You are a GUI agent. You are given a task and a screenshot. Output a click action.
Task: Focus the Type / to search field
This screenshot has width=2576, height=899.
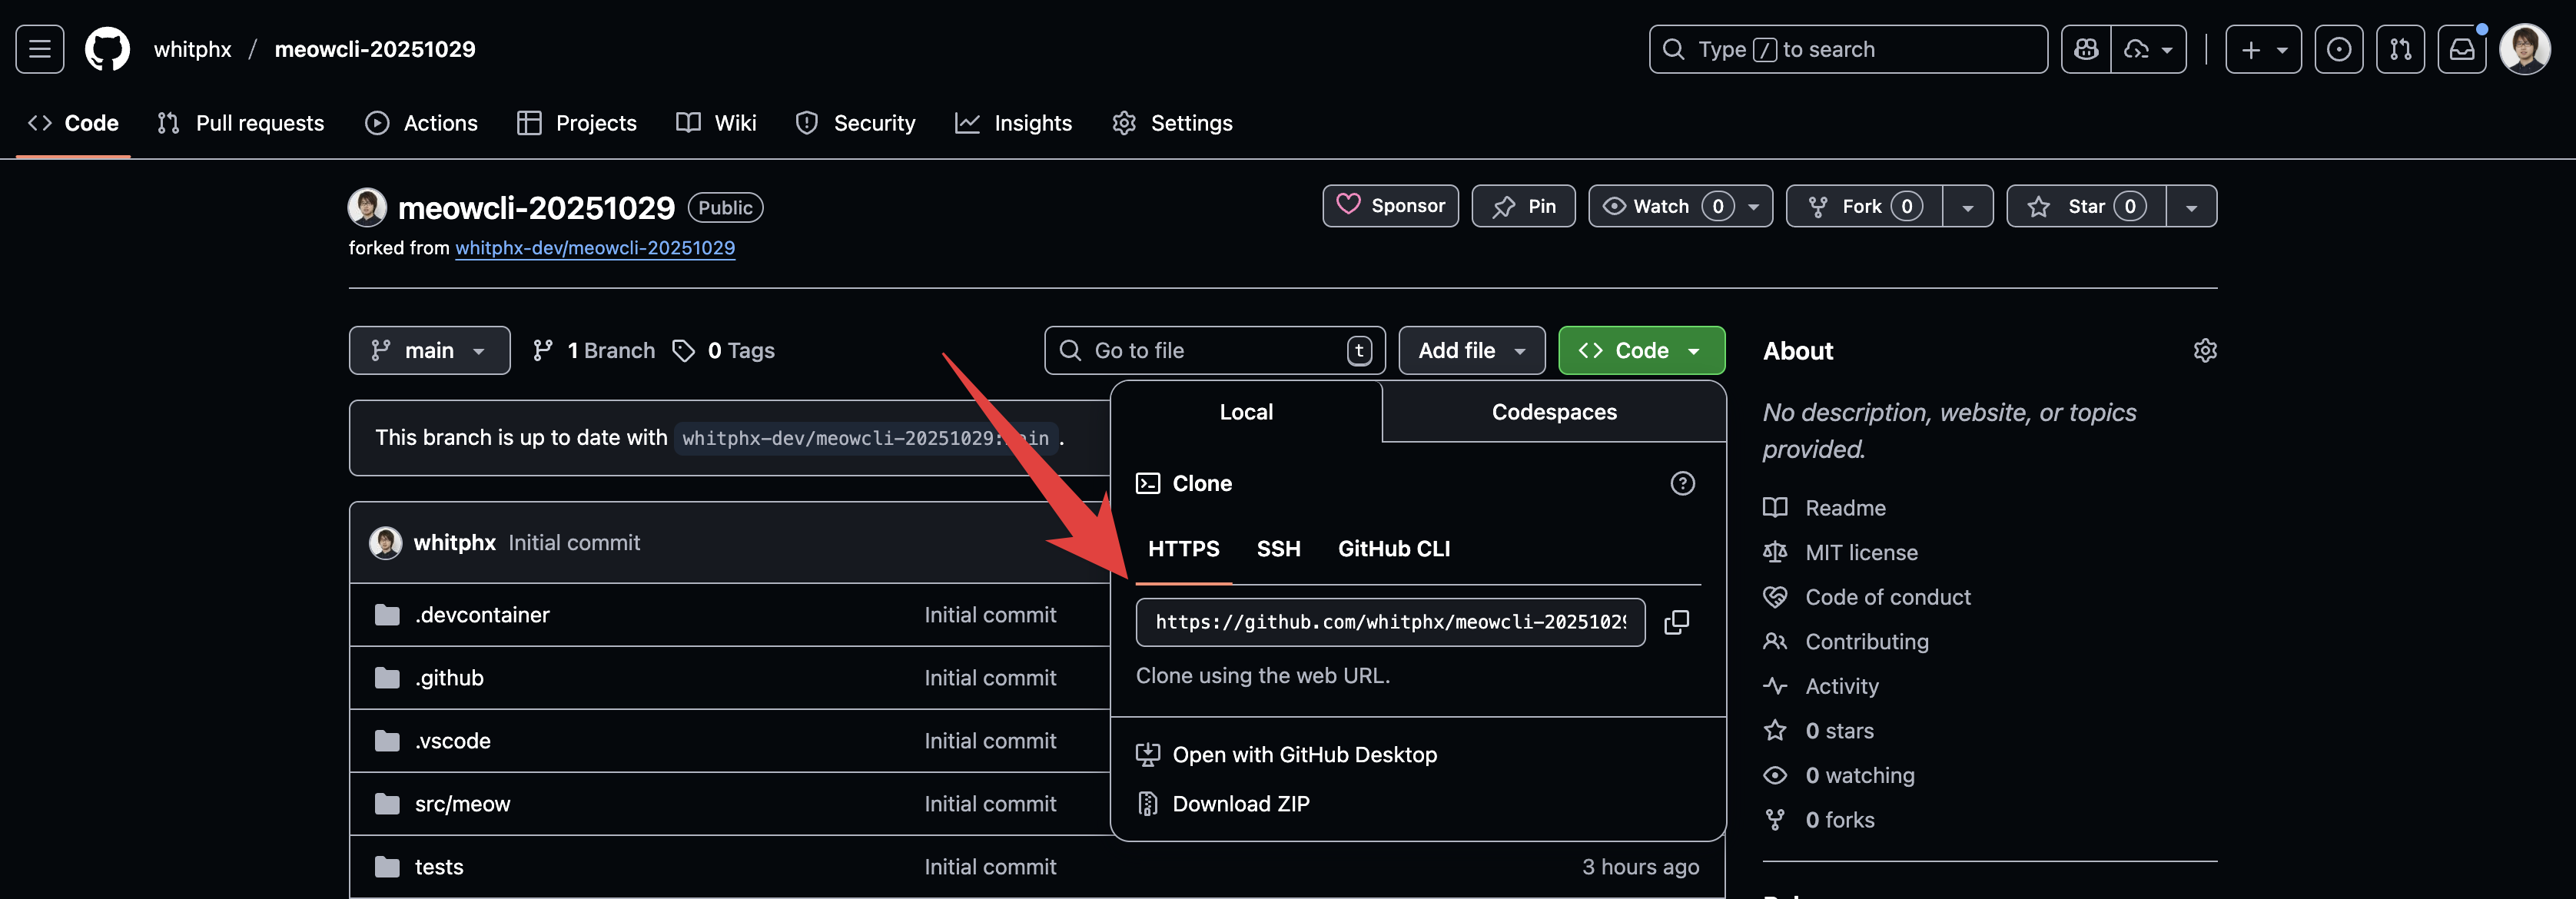pos(1848,49)
